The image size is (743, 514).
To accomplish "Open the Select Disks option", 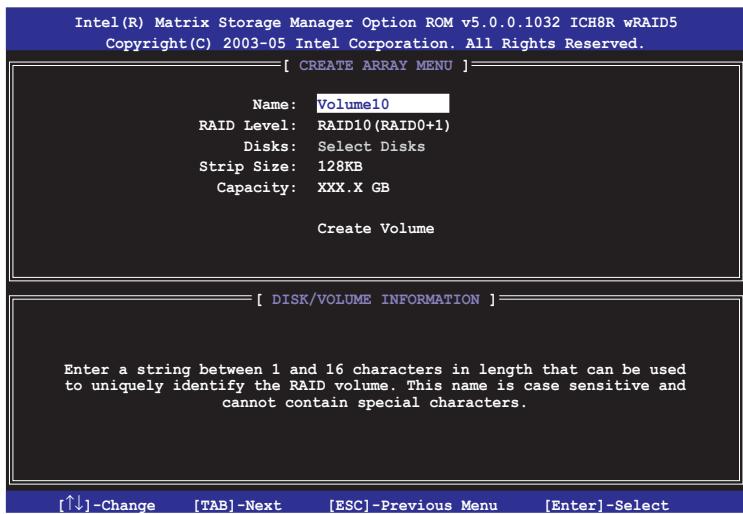I will (x=371, y=146).
